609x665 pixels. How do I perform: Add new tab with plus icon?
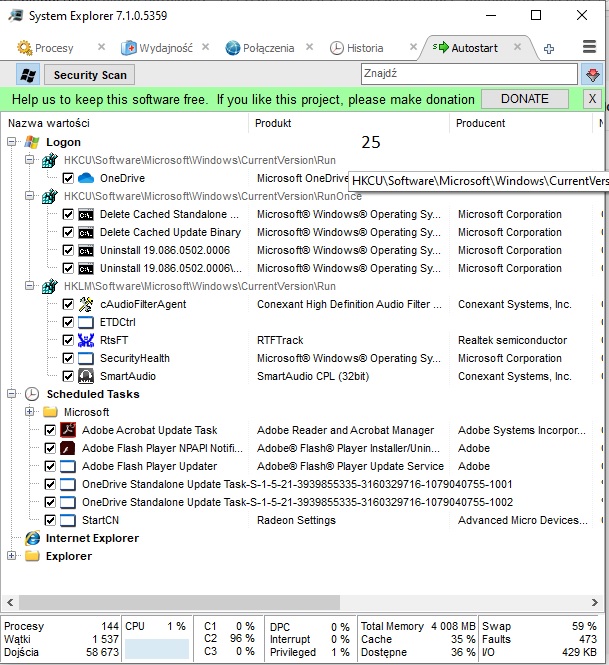pos(549,48)
